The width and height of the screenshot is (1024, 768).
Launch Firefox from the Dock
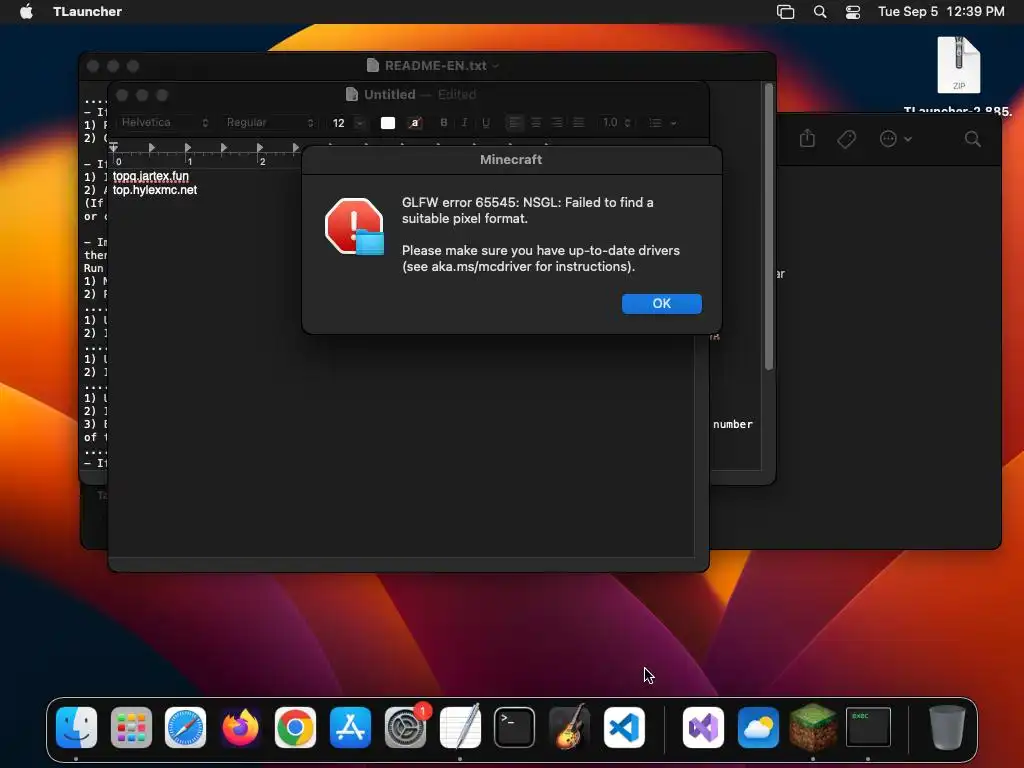click(240, 727)
